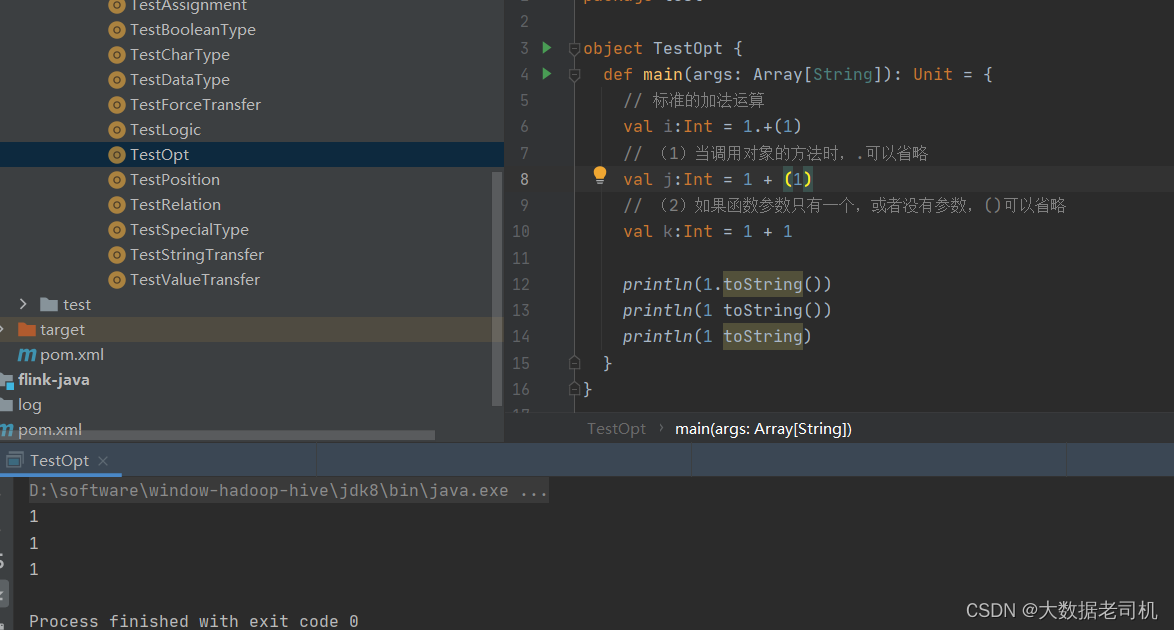The width and height of the screenshot is (1174, 630).
Task: Close the TestOpt run tab
Action: pos(103,461)
